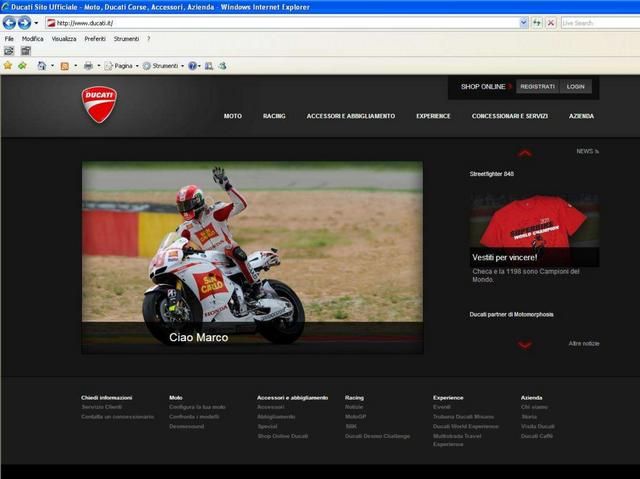This screenshot has width=640, height=479.
Task: Click the NEWS RSS link
Action: click(587, 151)
